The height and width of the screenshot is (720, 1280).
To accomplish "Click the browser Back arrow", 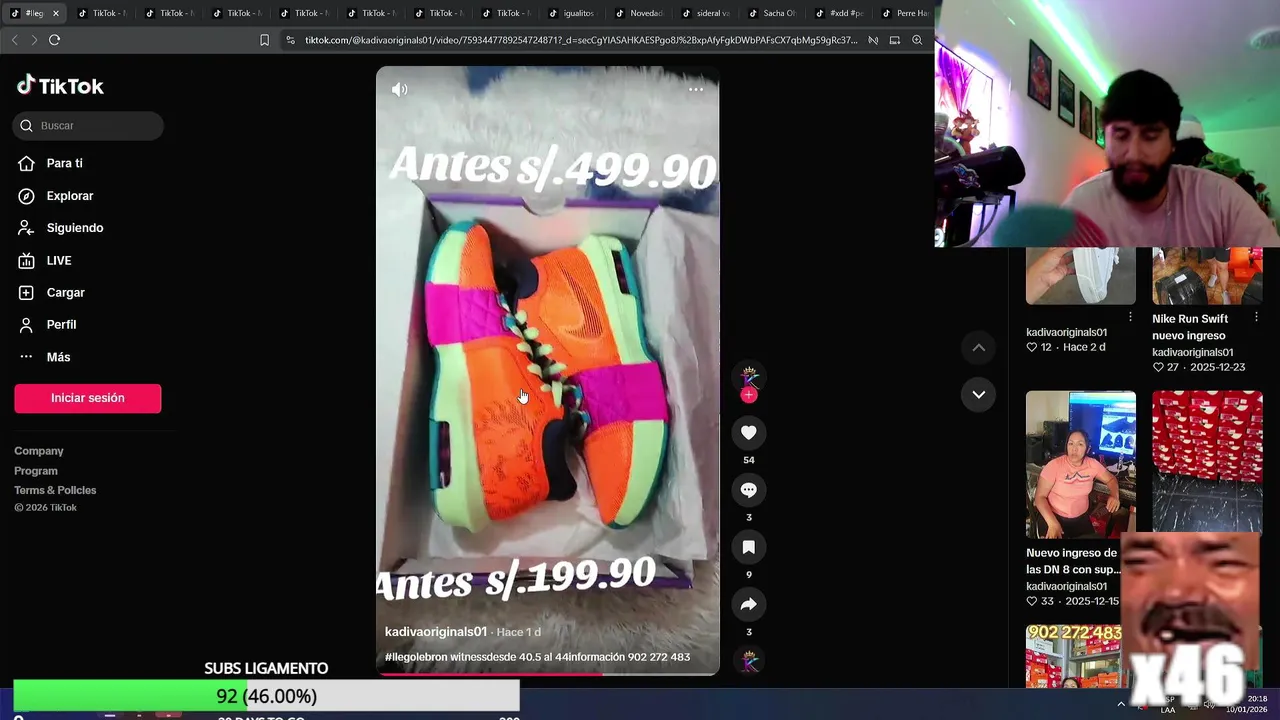I will point(14,40).
